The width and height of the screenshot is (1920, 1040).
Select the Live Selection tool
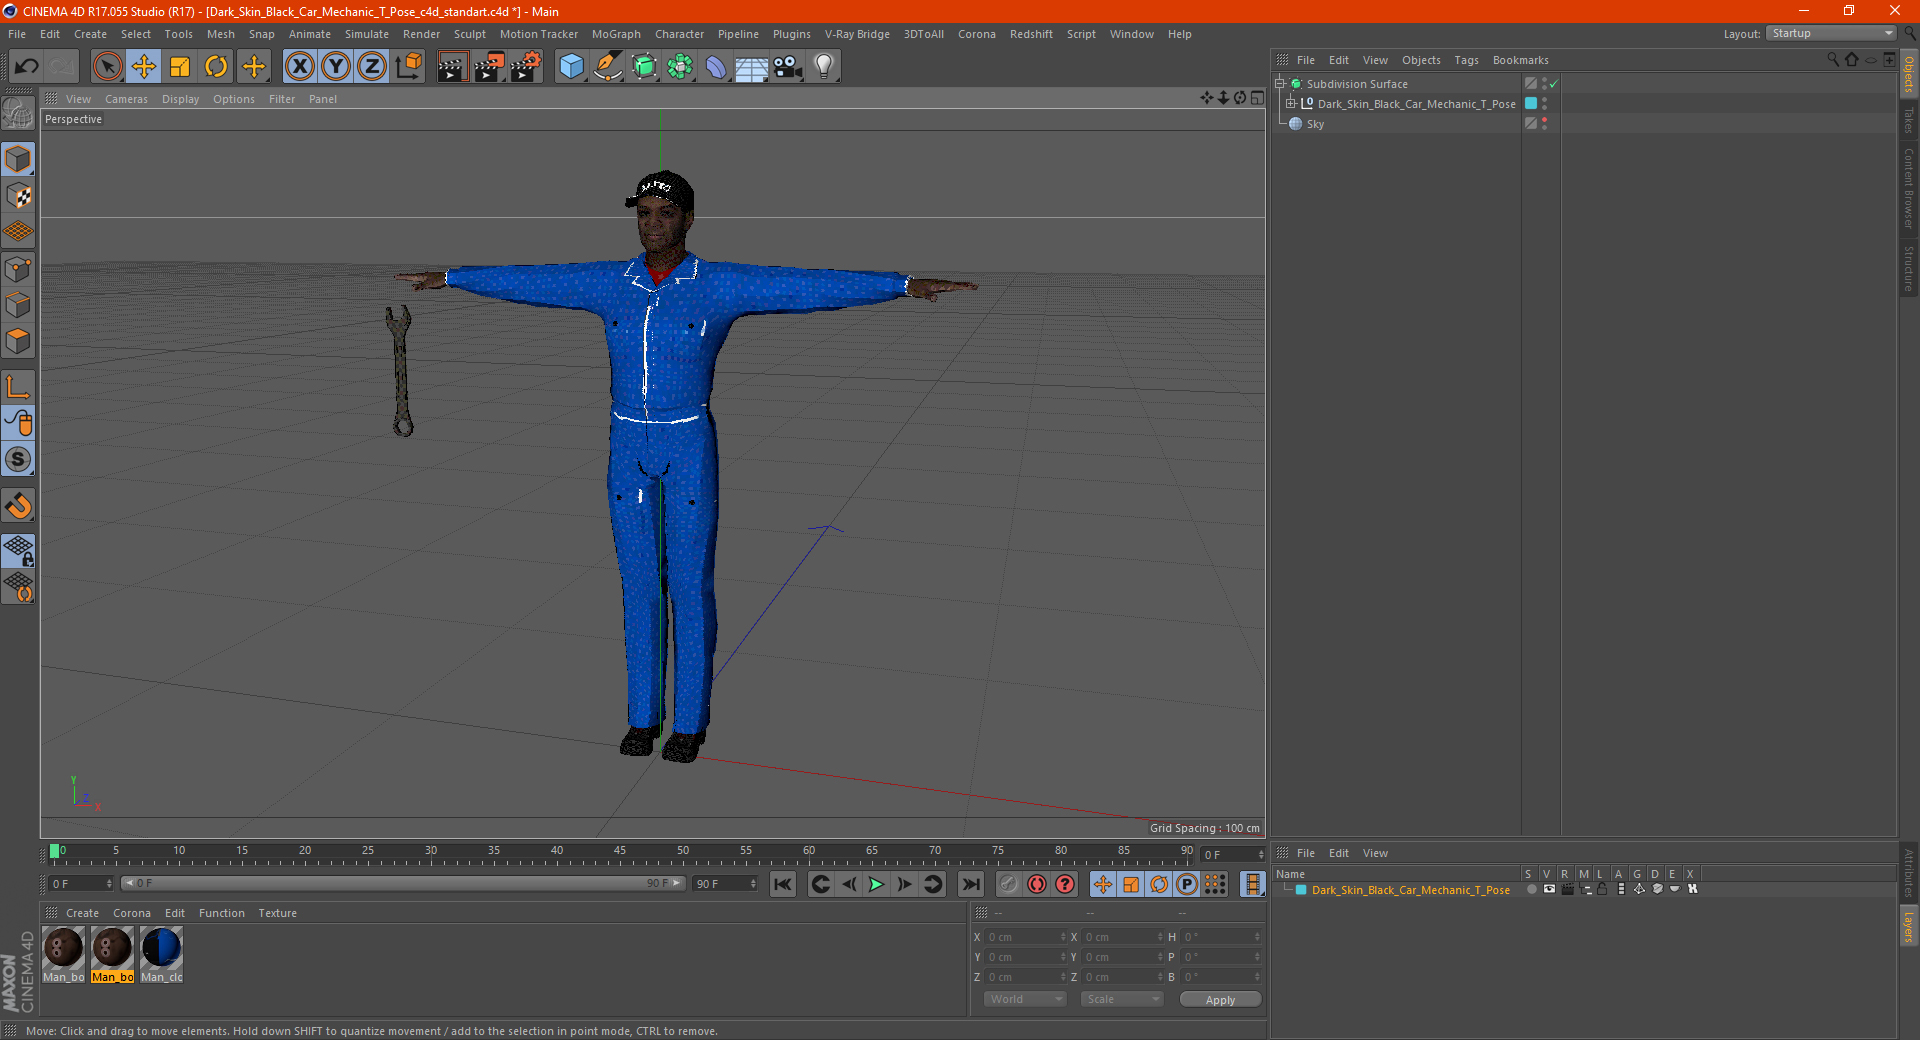click(x=107, y=67)
